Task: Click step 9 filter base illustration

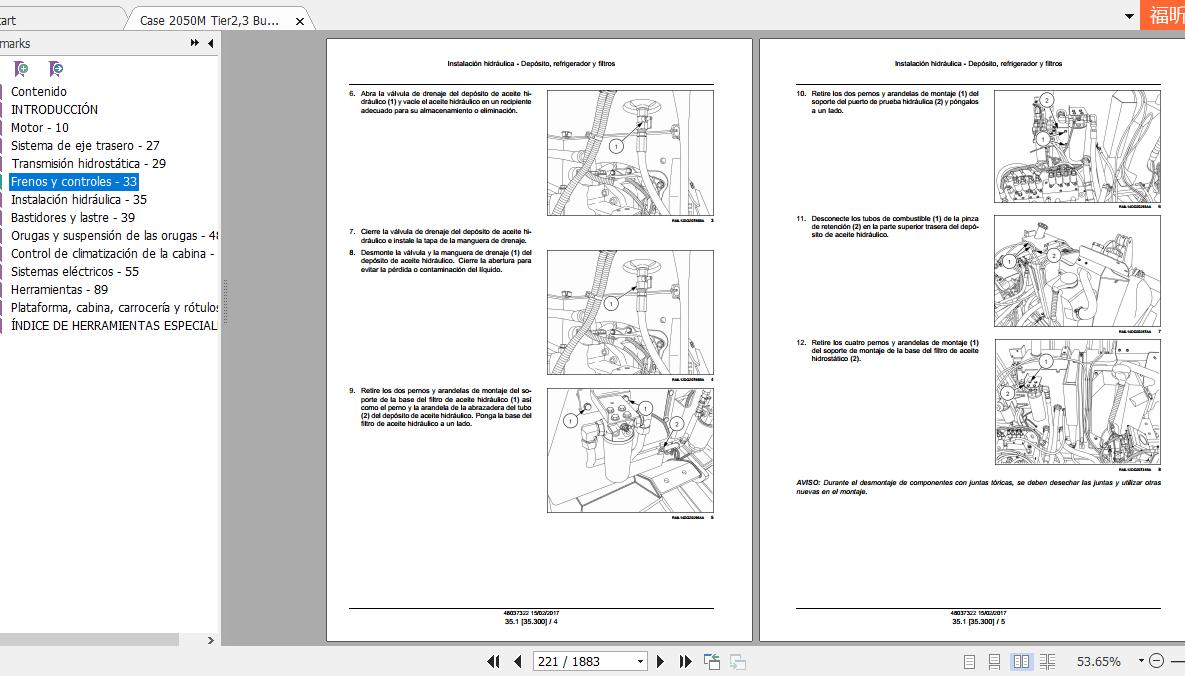Action: (x=630, y=450)
